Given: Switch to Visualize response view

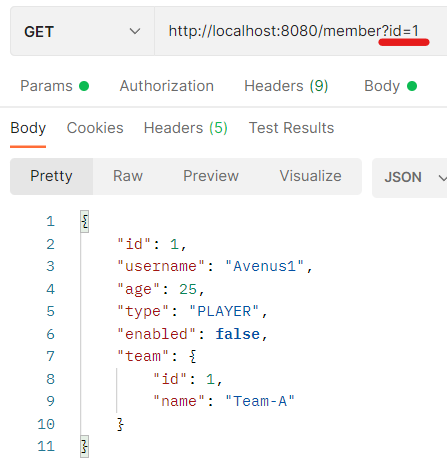Looking at the screenshot, I should [311, 176].
